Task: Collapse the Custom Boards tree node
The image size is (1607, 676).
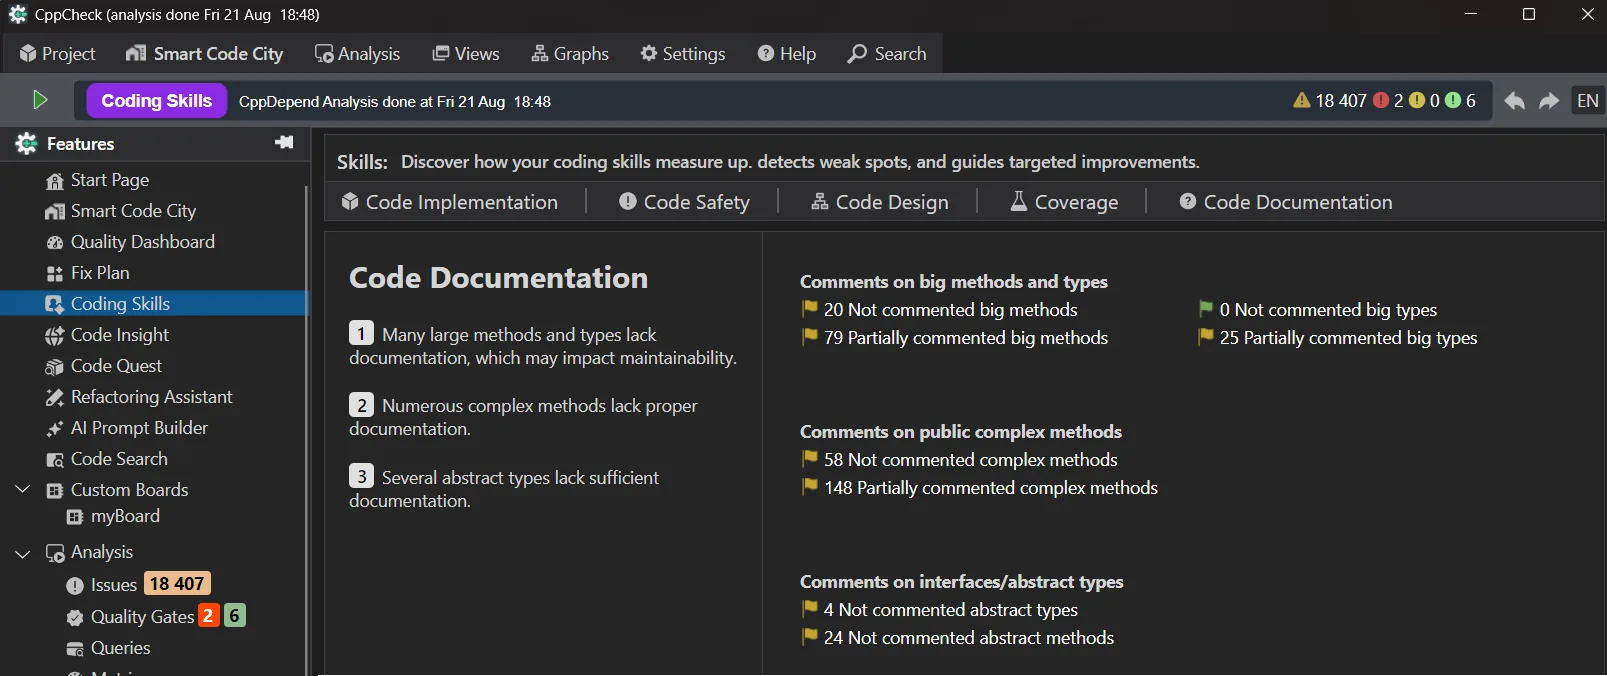Action: click(x=23, y=489)
